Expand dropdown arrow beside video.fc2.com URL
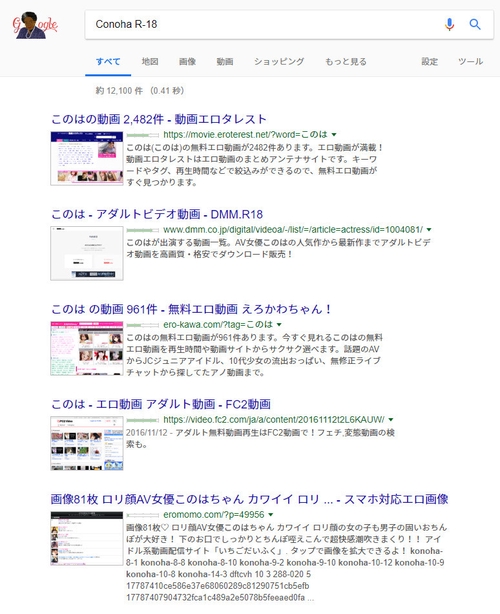The width and height of the screenshot is (500, 614). [391, 420]
